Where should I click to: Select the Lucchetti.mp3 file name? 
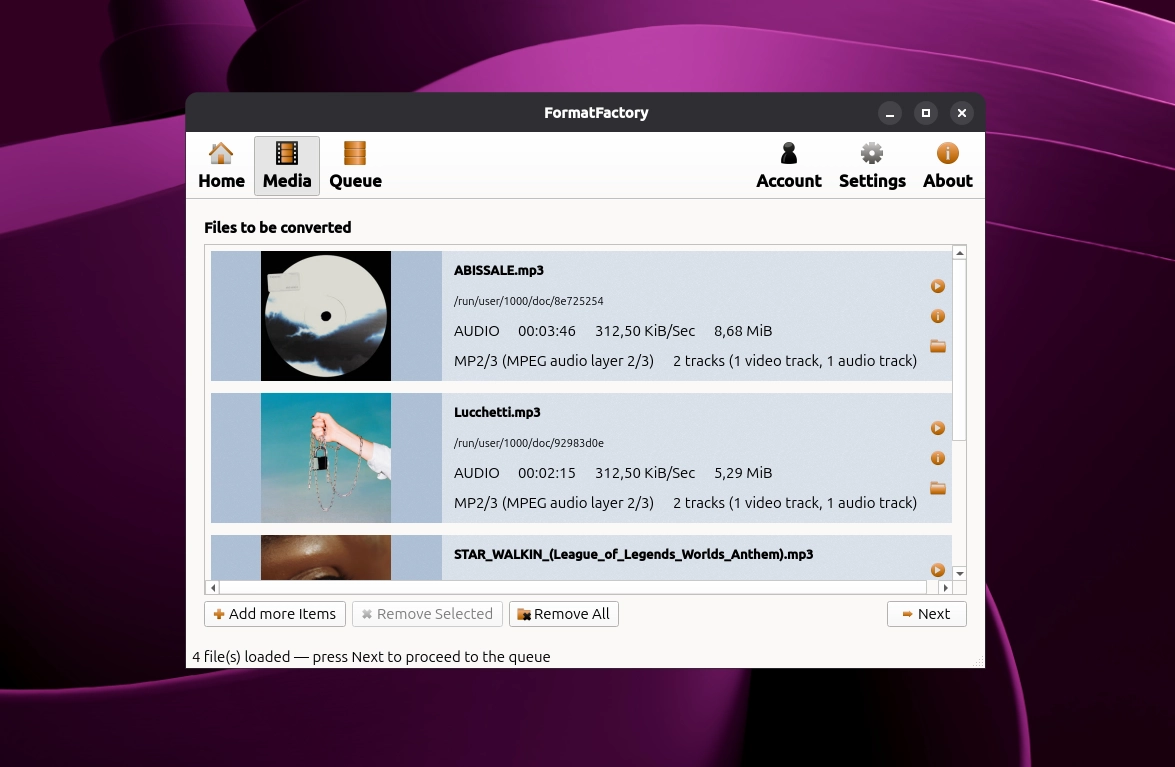point(497,412)
